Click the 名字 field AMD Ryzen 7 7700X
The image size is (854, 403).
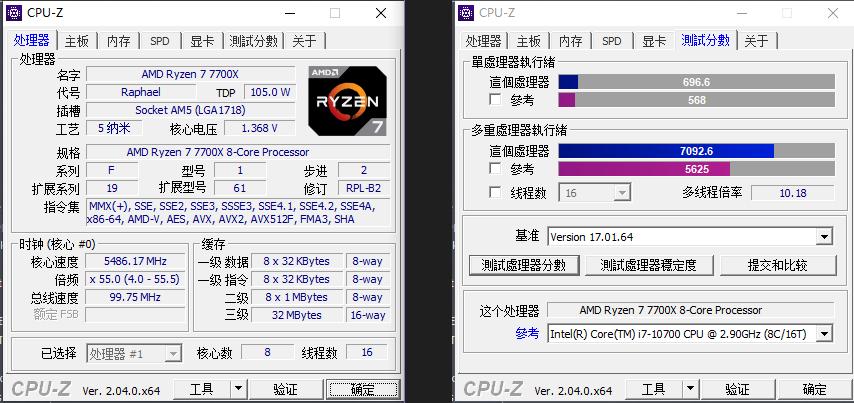tap(190, 74)
